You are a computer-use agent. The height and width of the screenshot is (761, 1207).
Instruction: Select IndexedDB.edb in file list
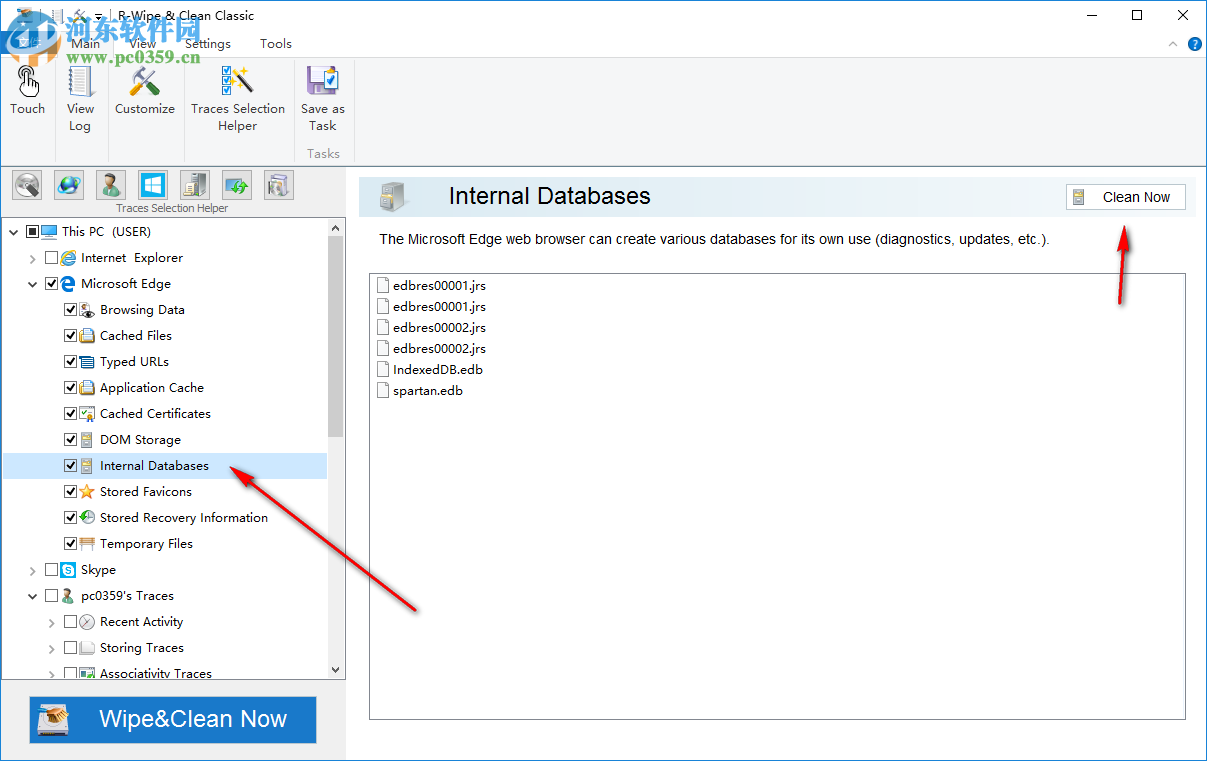tap(430, 370)
